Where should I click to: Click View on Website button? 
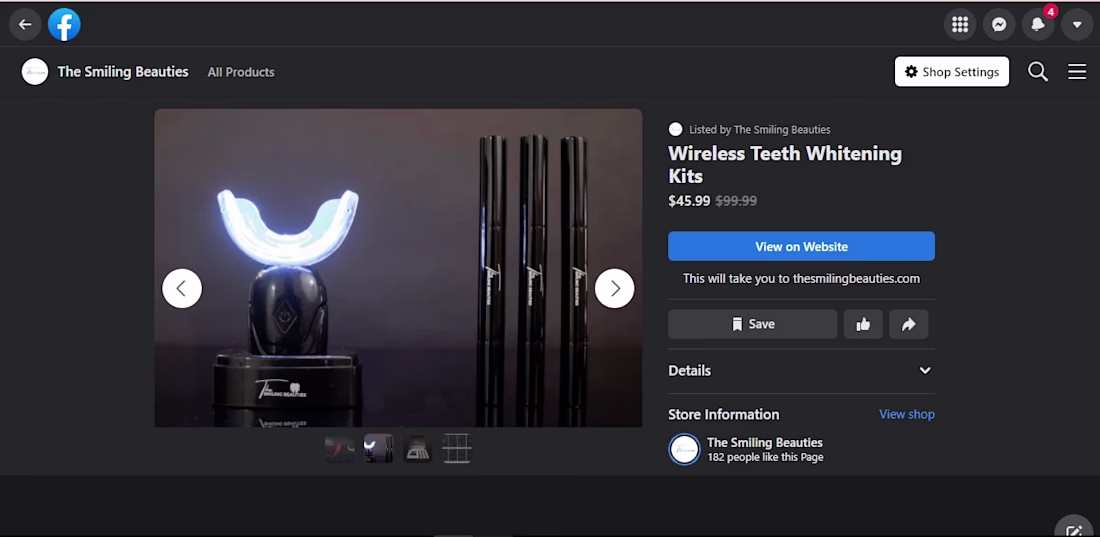tap(801, 246)
